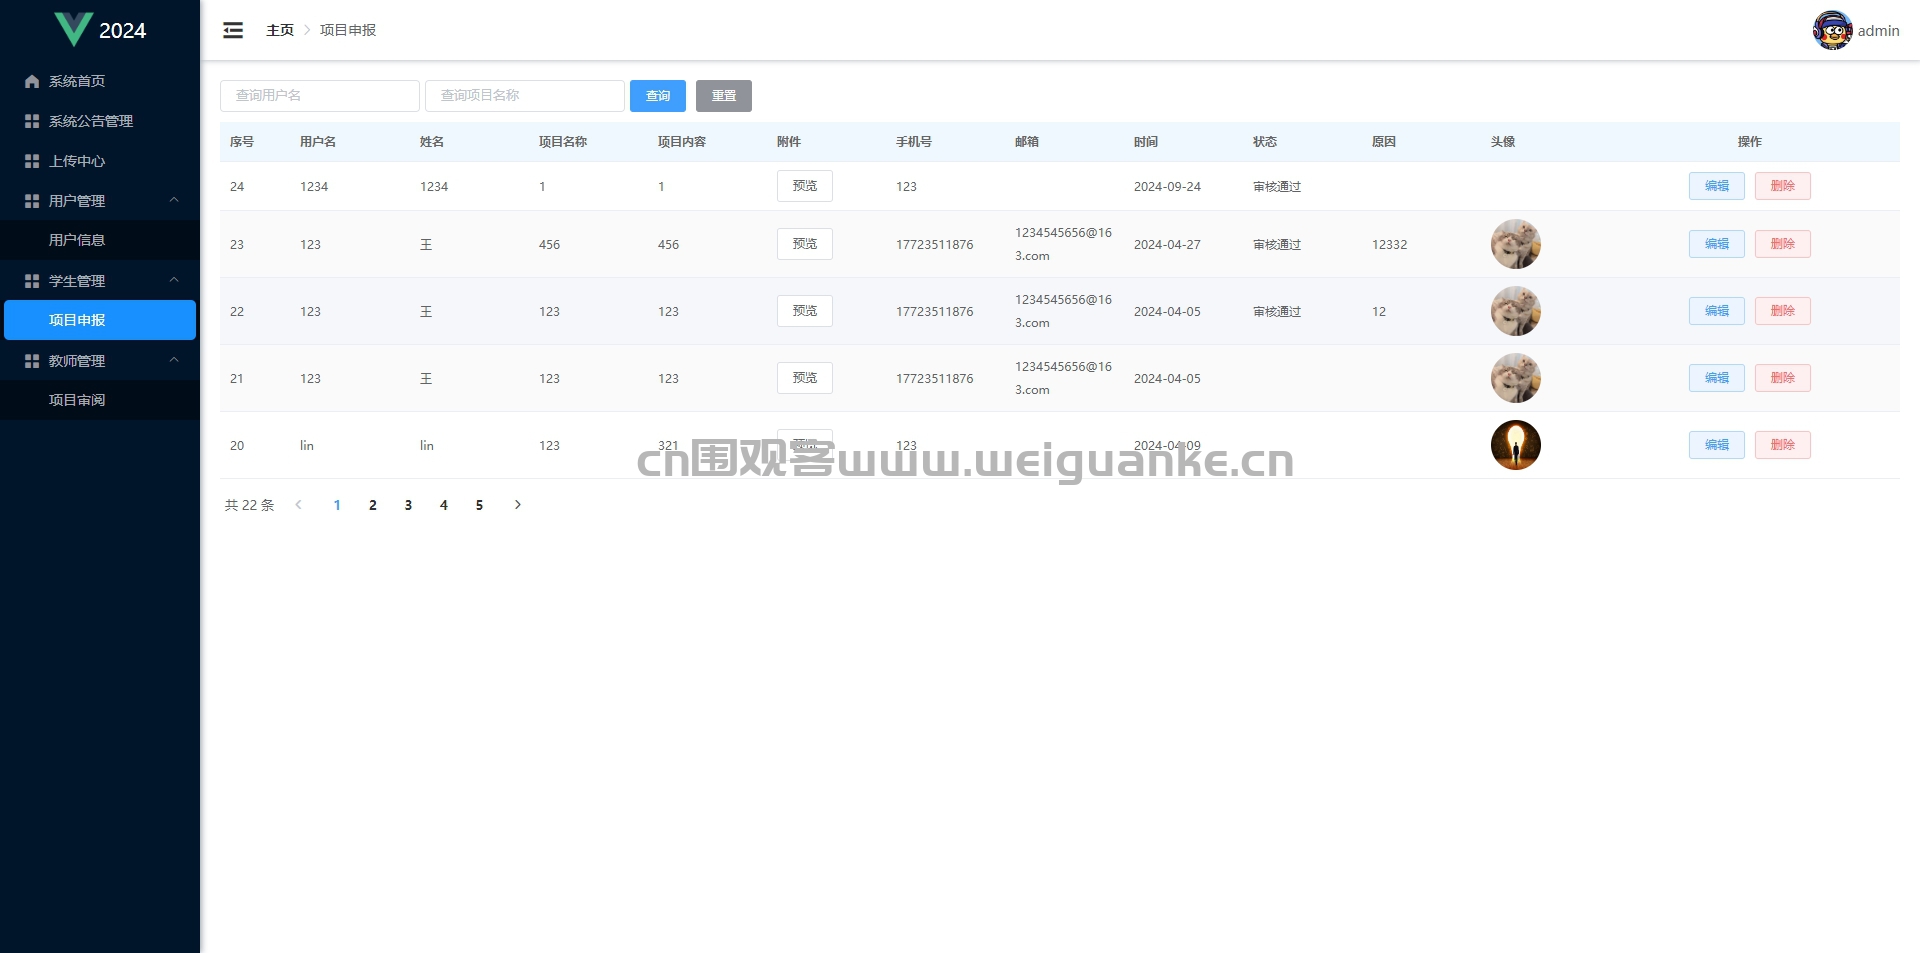Click the grid icon beside 系统公告管理

(x=32, y=121)
